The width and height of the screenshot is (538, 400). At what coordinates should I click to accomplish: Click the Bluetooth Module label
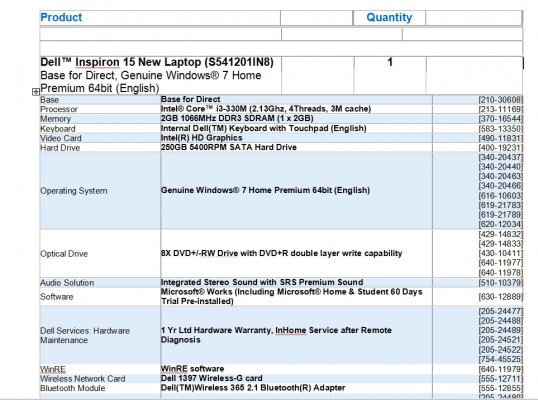[73, 388]
